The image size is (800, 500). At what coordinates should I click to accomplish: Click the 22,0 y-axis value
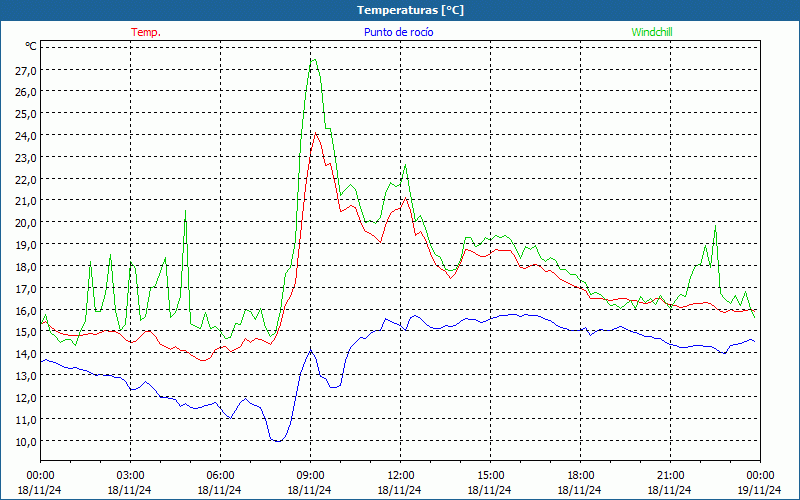(26, 180)
